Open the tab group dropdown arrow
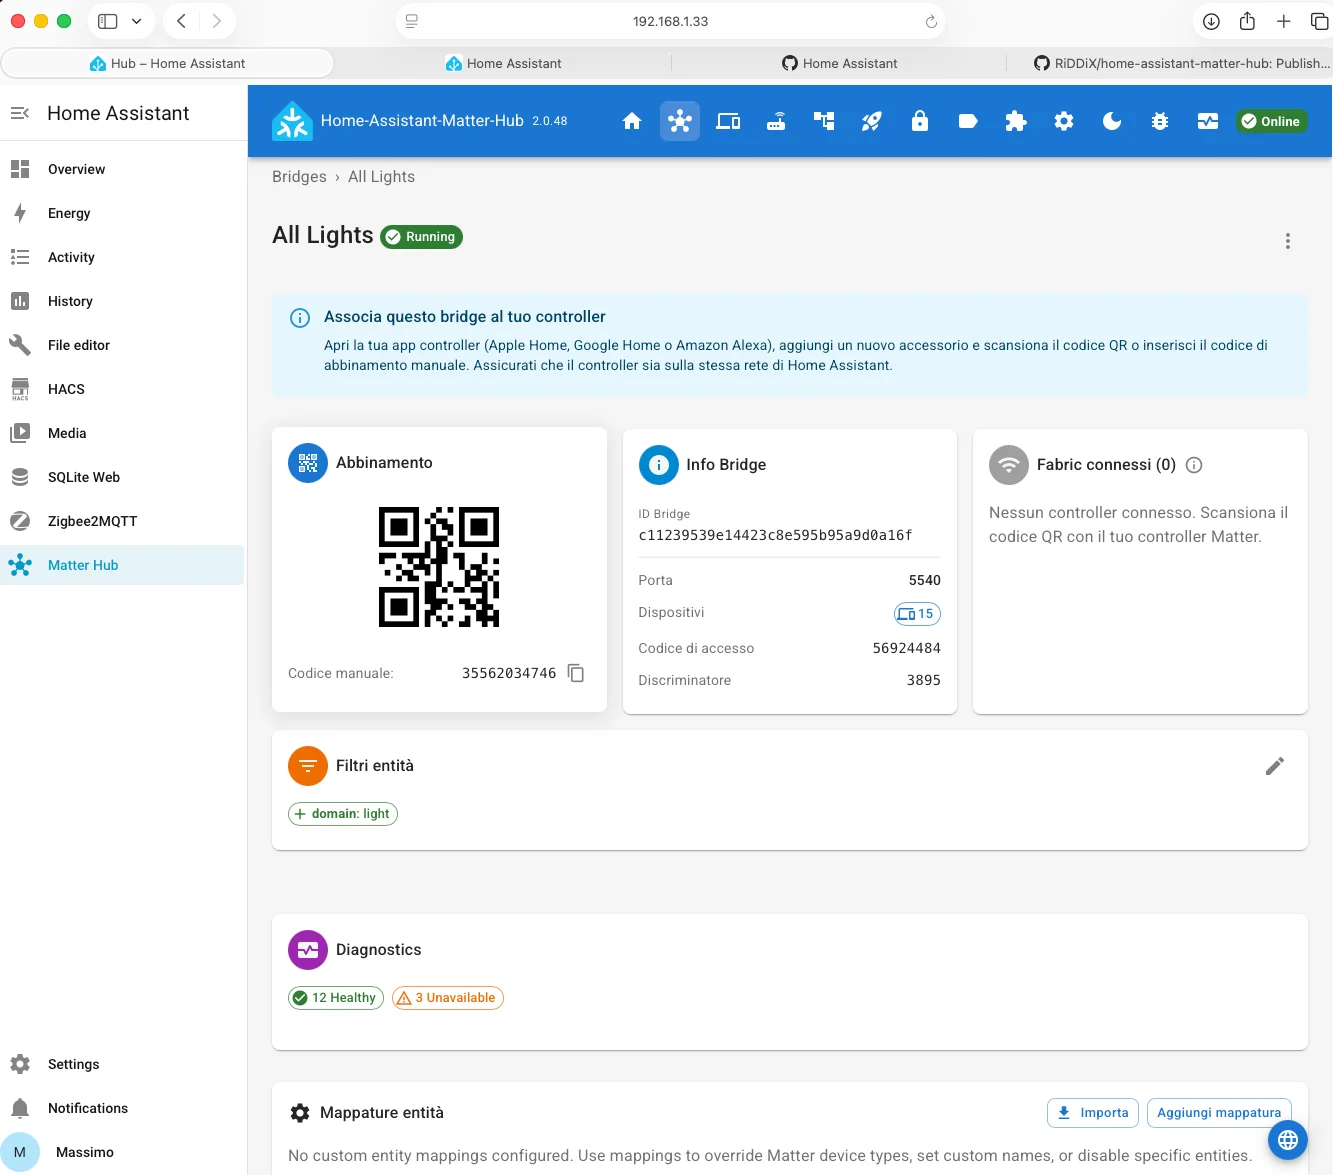The width and height of the screenshot is (1333, 1175). (x=137, y=21)
